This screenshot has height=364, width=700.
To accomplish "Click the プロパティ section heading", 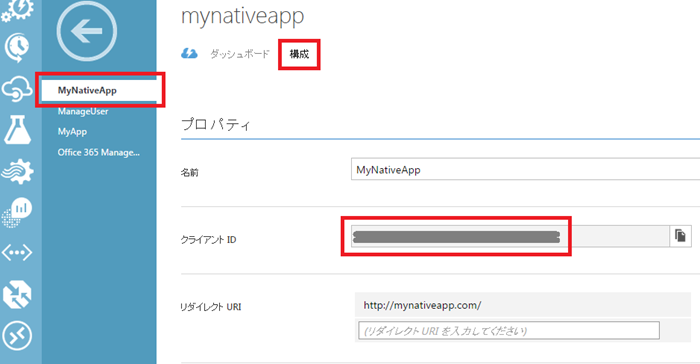I will tap(216, 125).
